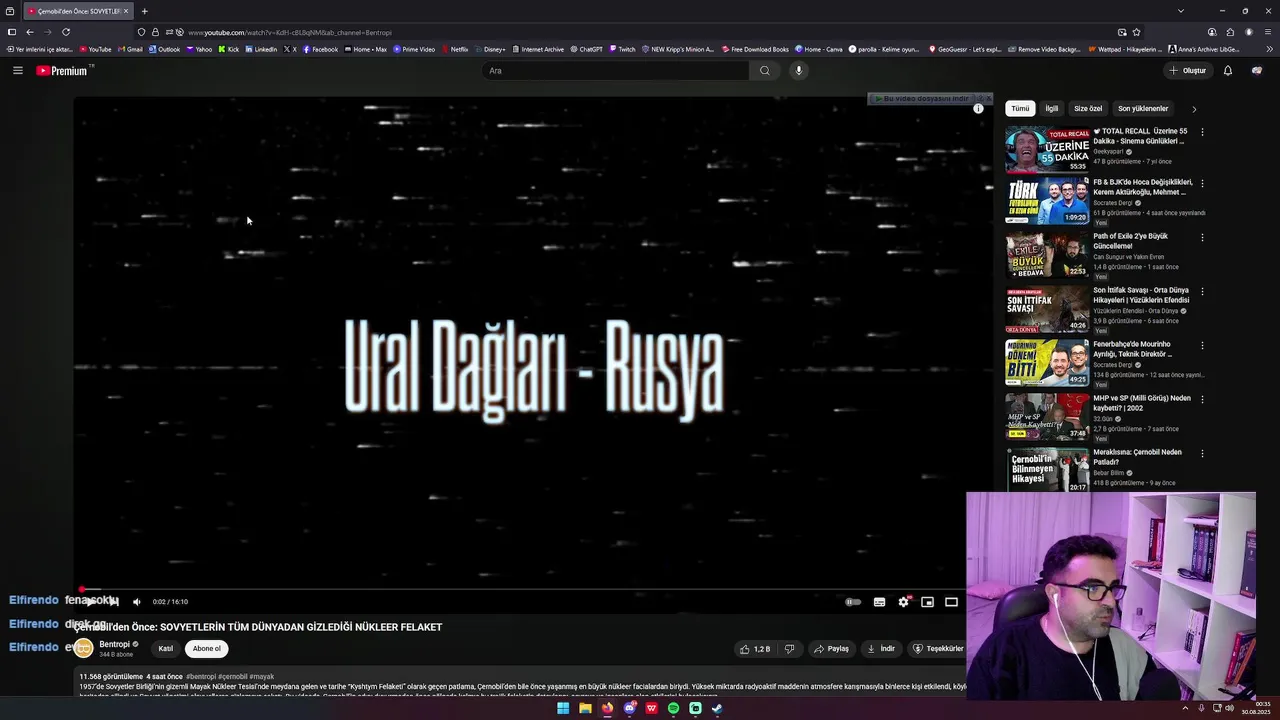Click the Teşekkürler thanks button

938,649
